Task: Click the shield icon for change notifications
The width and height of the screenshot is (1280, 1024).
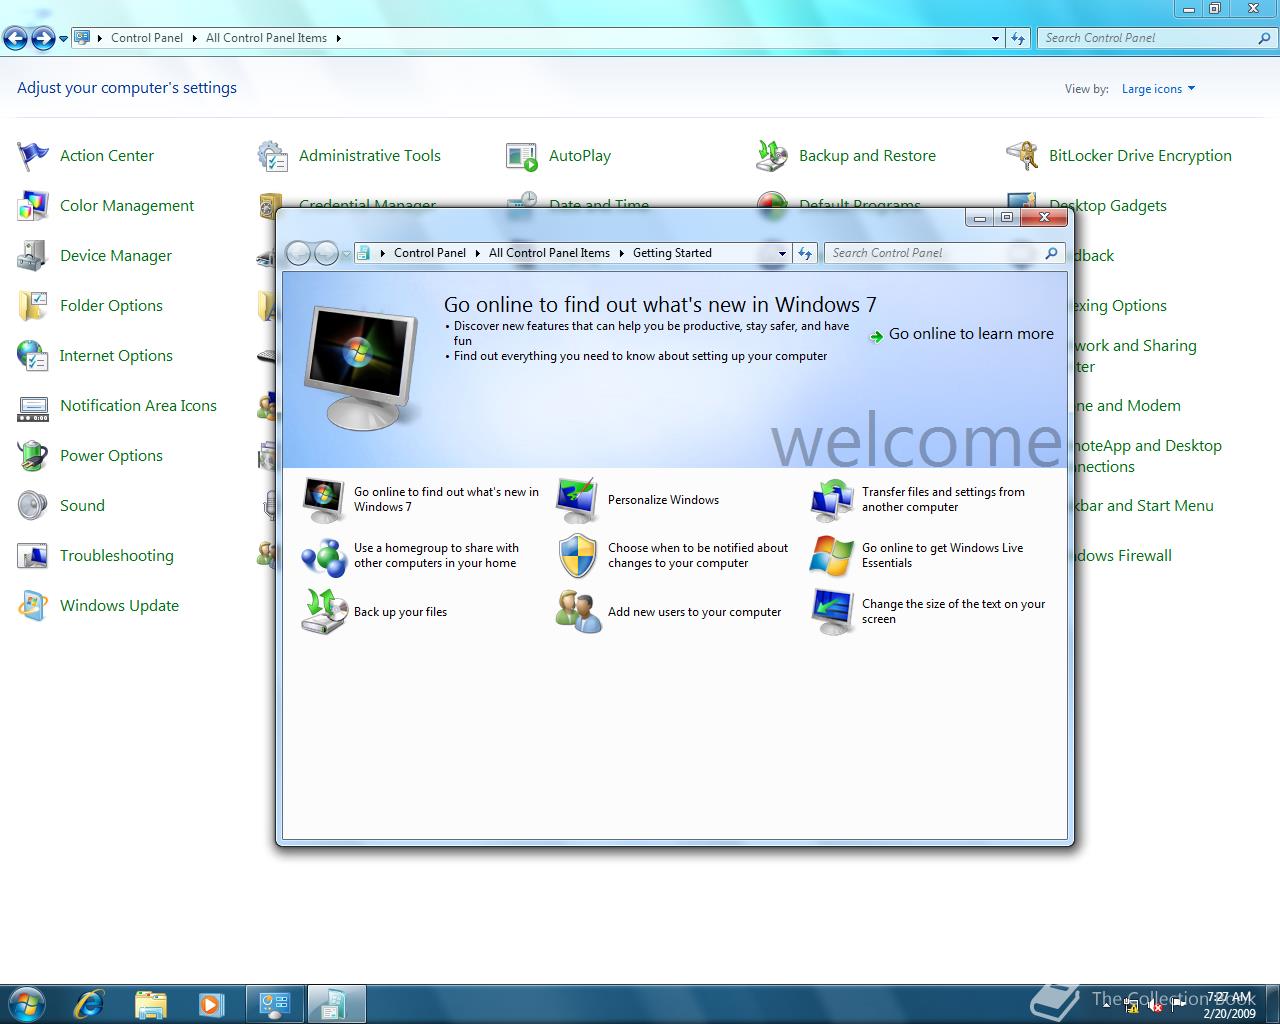Action: coord(578,556)
